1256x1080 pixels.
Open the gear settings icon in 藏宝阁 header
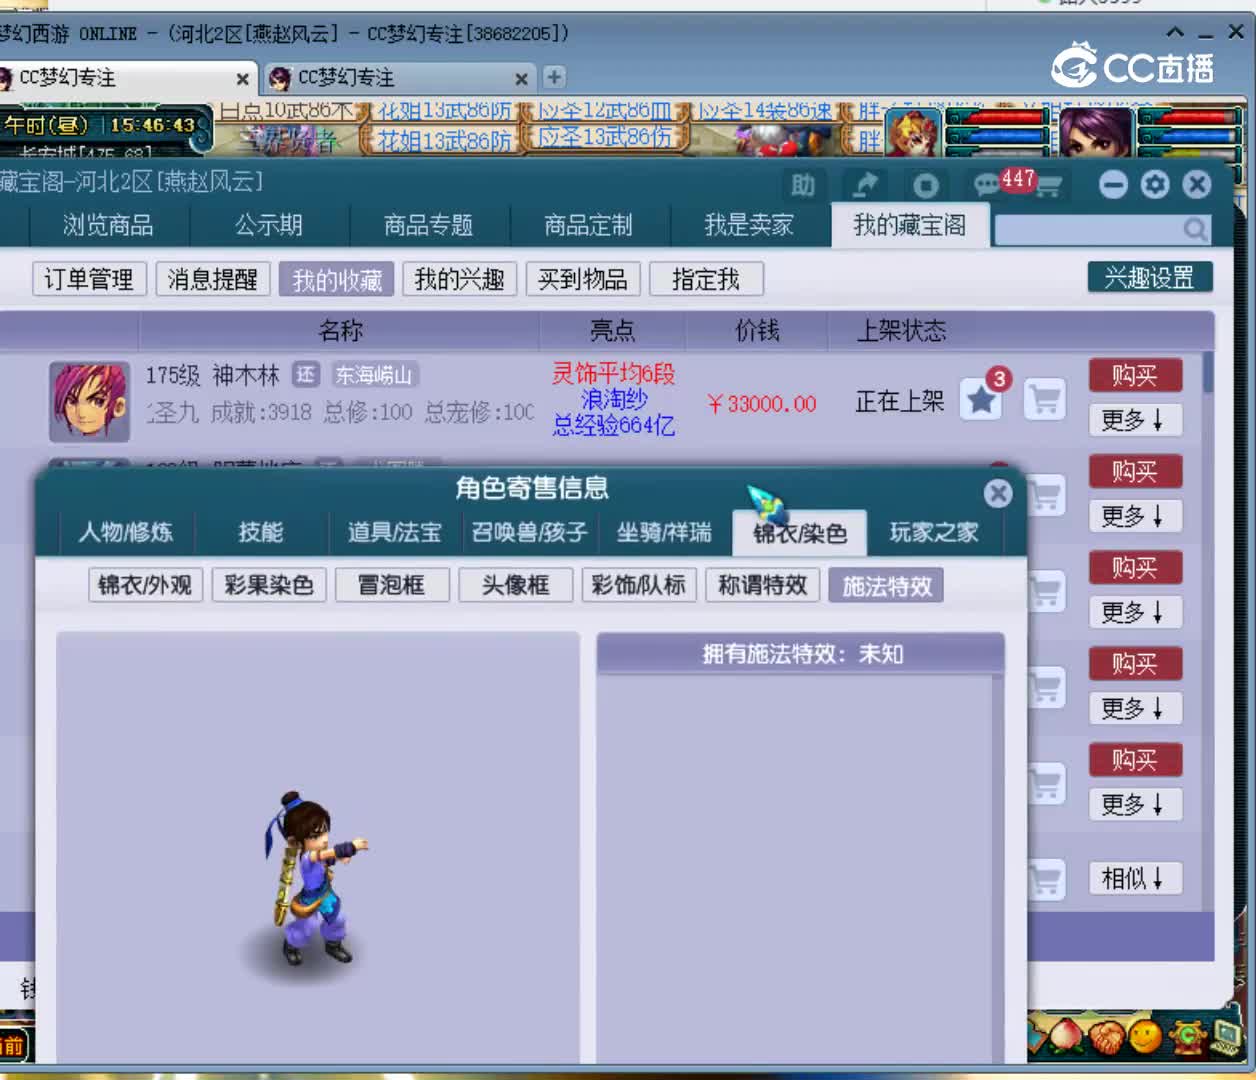pyautogui.click(x=1155, y=185)
